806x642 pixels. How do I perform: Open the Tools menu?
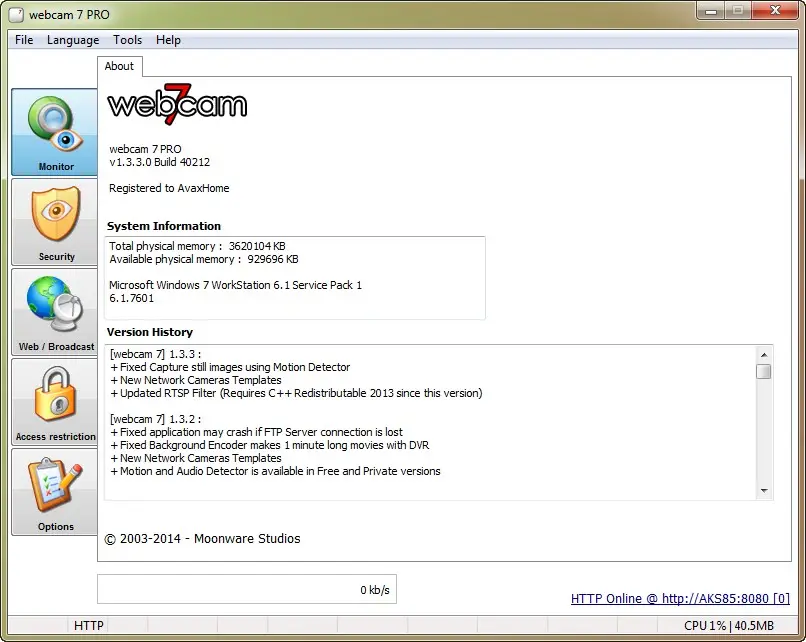click(127, 40)
